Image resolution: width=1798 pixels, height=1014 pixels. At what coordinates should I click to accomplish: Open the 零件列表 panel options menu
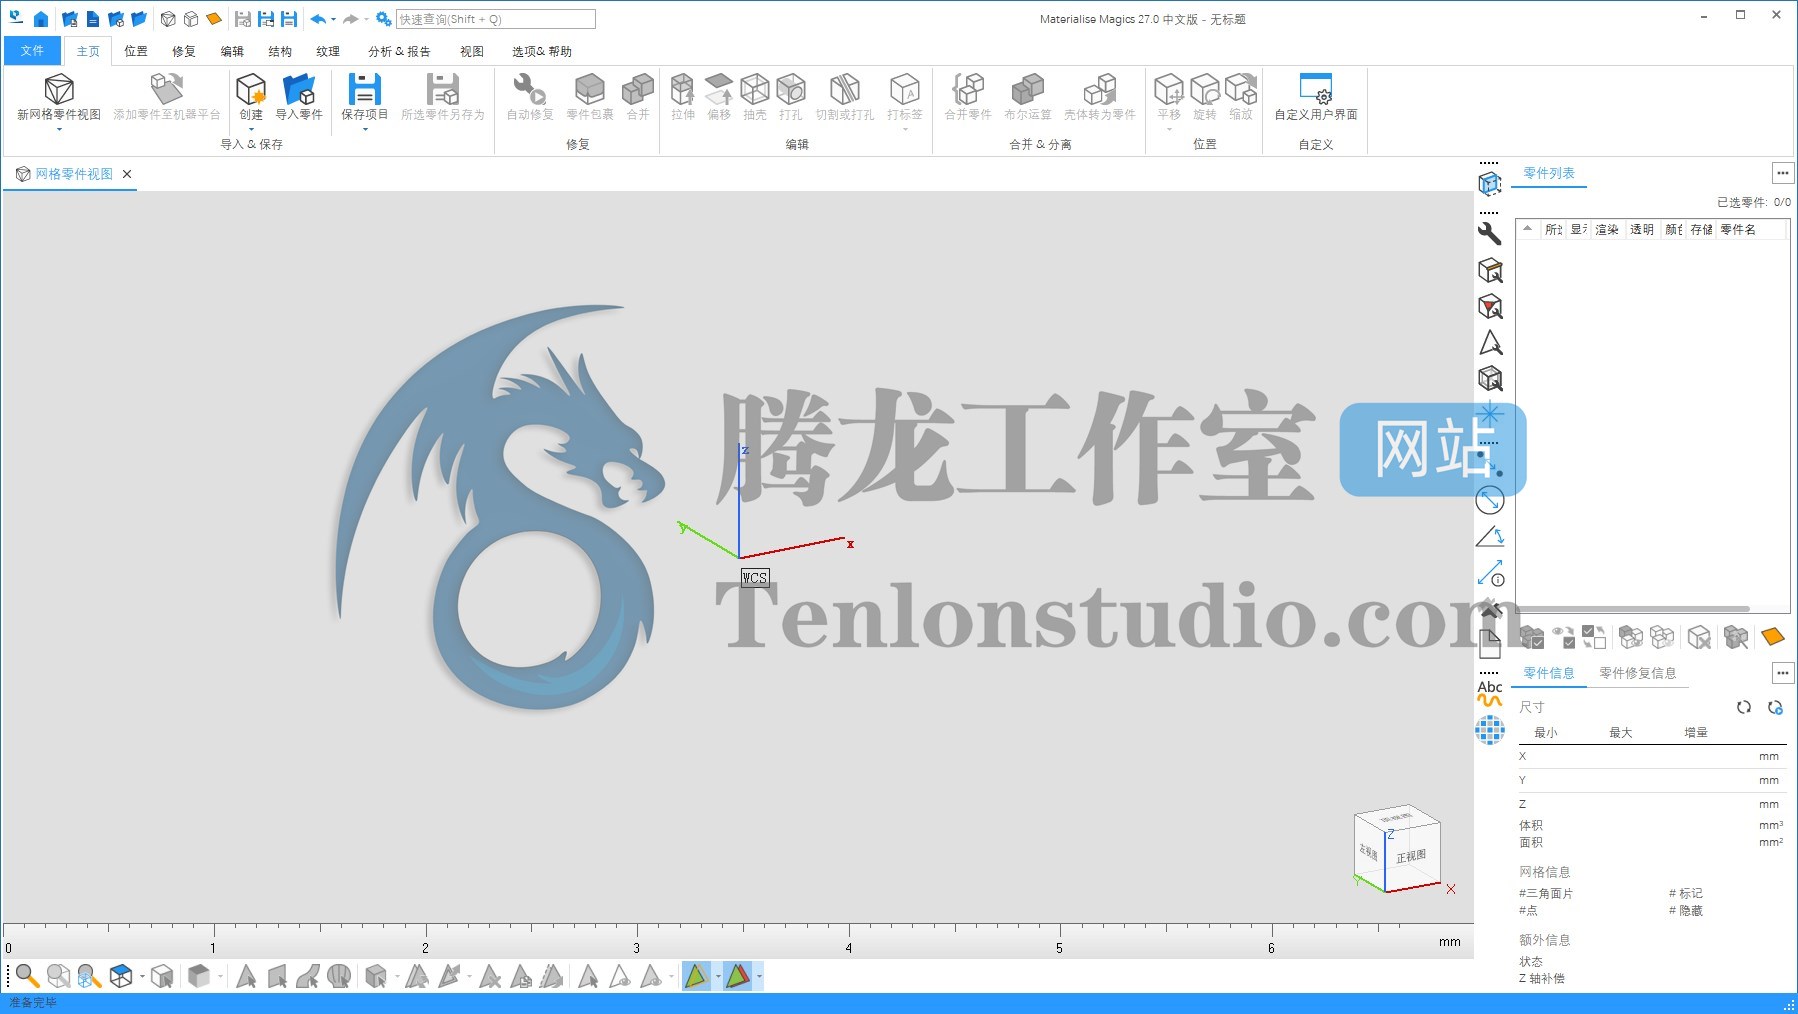pos(1783,173)
